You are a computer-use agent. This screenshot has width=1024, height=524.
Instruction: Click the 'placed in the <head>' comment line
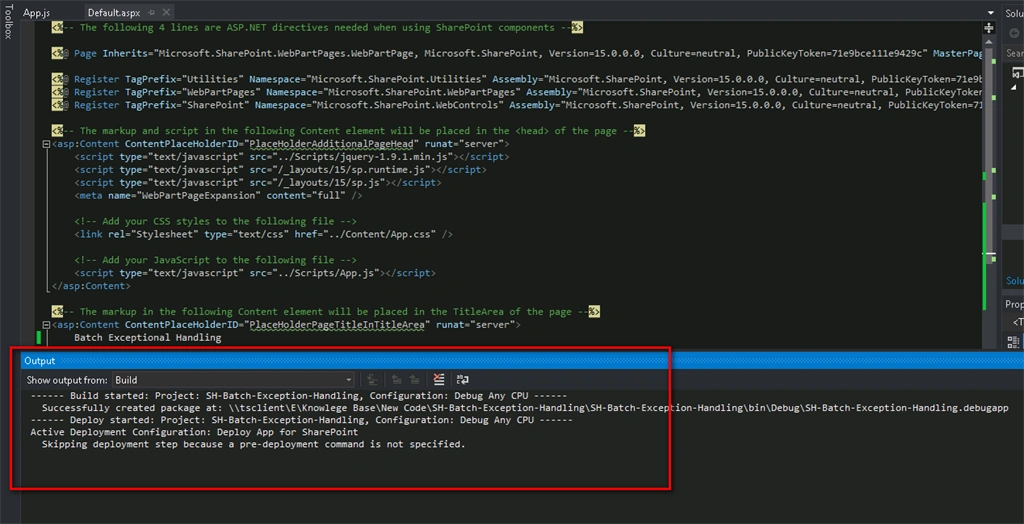pyautogui.click(x=349, y=131)
